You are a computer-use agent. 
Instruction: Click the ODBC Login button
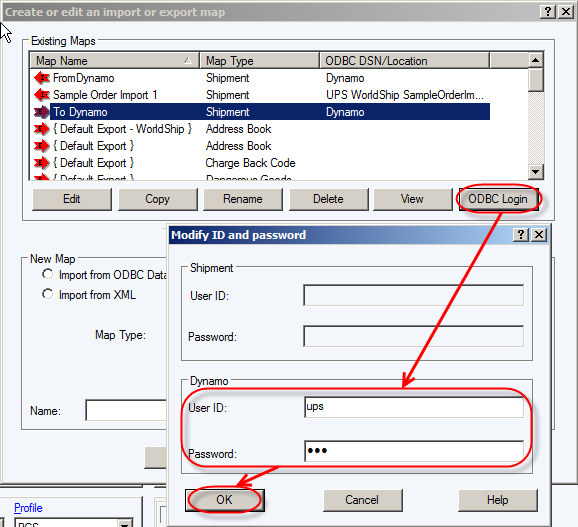pos(498,199)
